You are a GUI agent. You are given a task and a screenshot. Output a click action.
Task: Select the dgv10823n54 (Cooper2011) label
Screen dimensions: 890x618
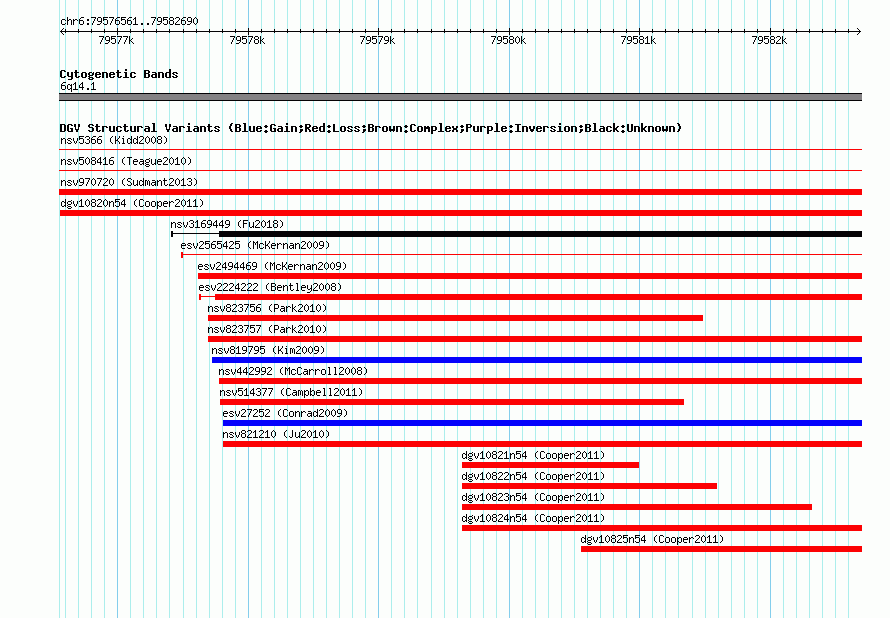tap(533, 497)
